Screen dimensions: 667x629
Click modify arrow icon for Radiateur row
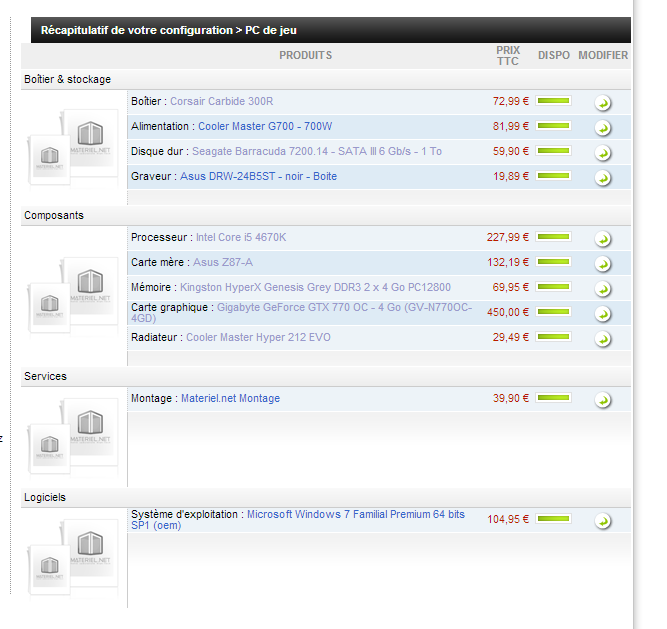(x=603, y=339)
